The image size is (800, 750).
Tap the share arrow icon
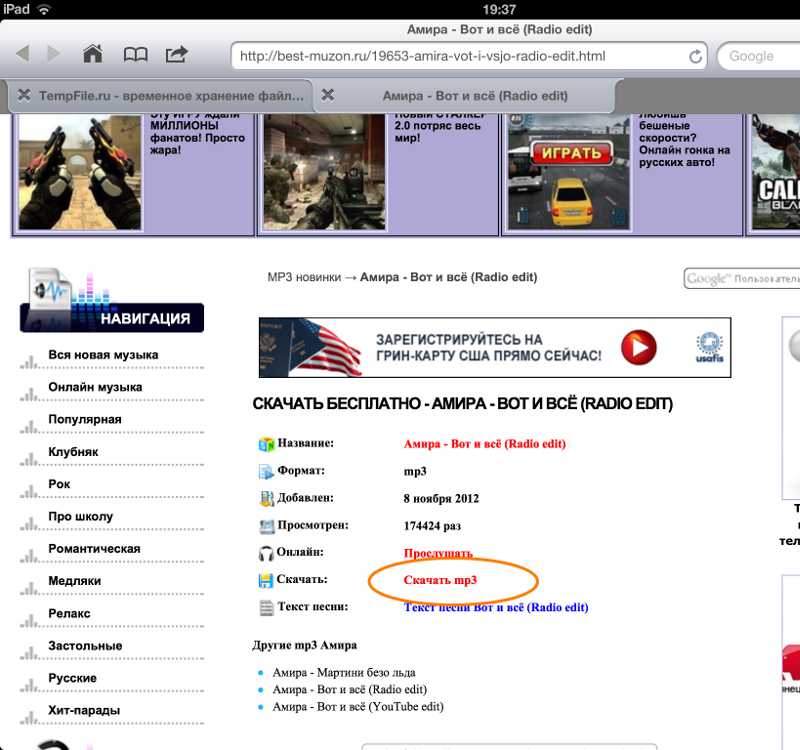click(177, 54)
